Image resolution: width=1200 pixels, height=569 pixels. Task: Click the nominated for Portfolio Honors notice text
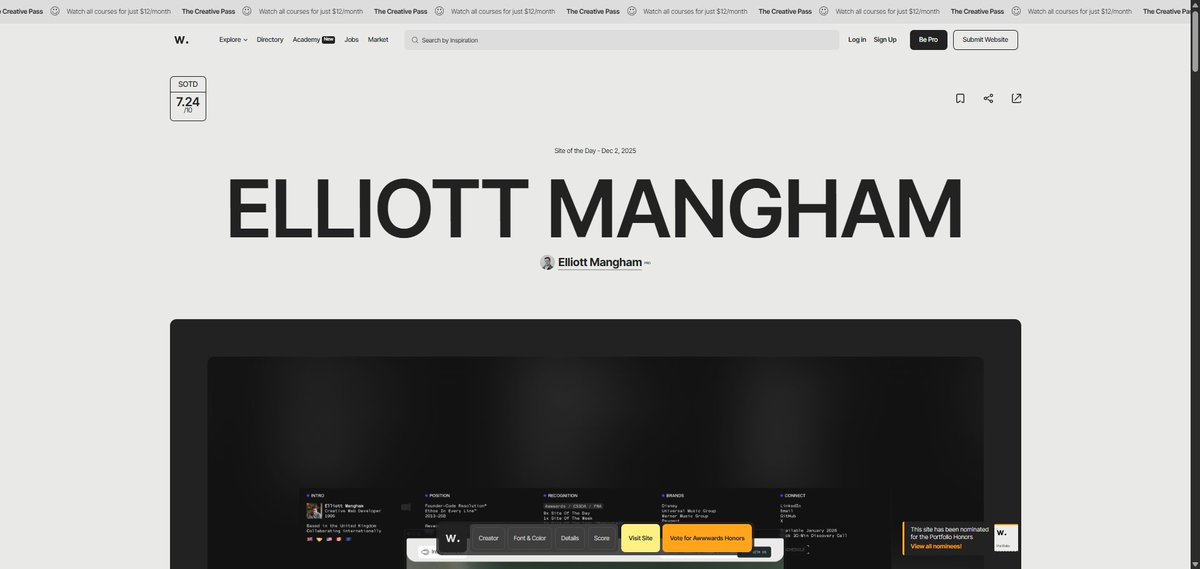coord(950,534)
